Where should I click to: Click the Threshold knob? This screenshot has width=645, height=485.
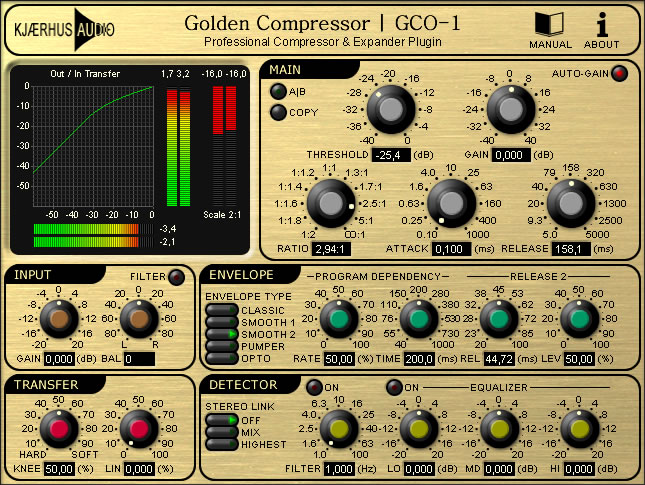pyautogui.click(x=391, y=109)
